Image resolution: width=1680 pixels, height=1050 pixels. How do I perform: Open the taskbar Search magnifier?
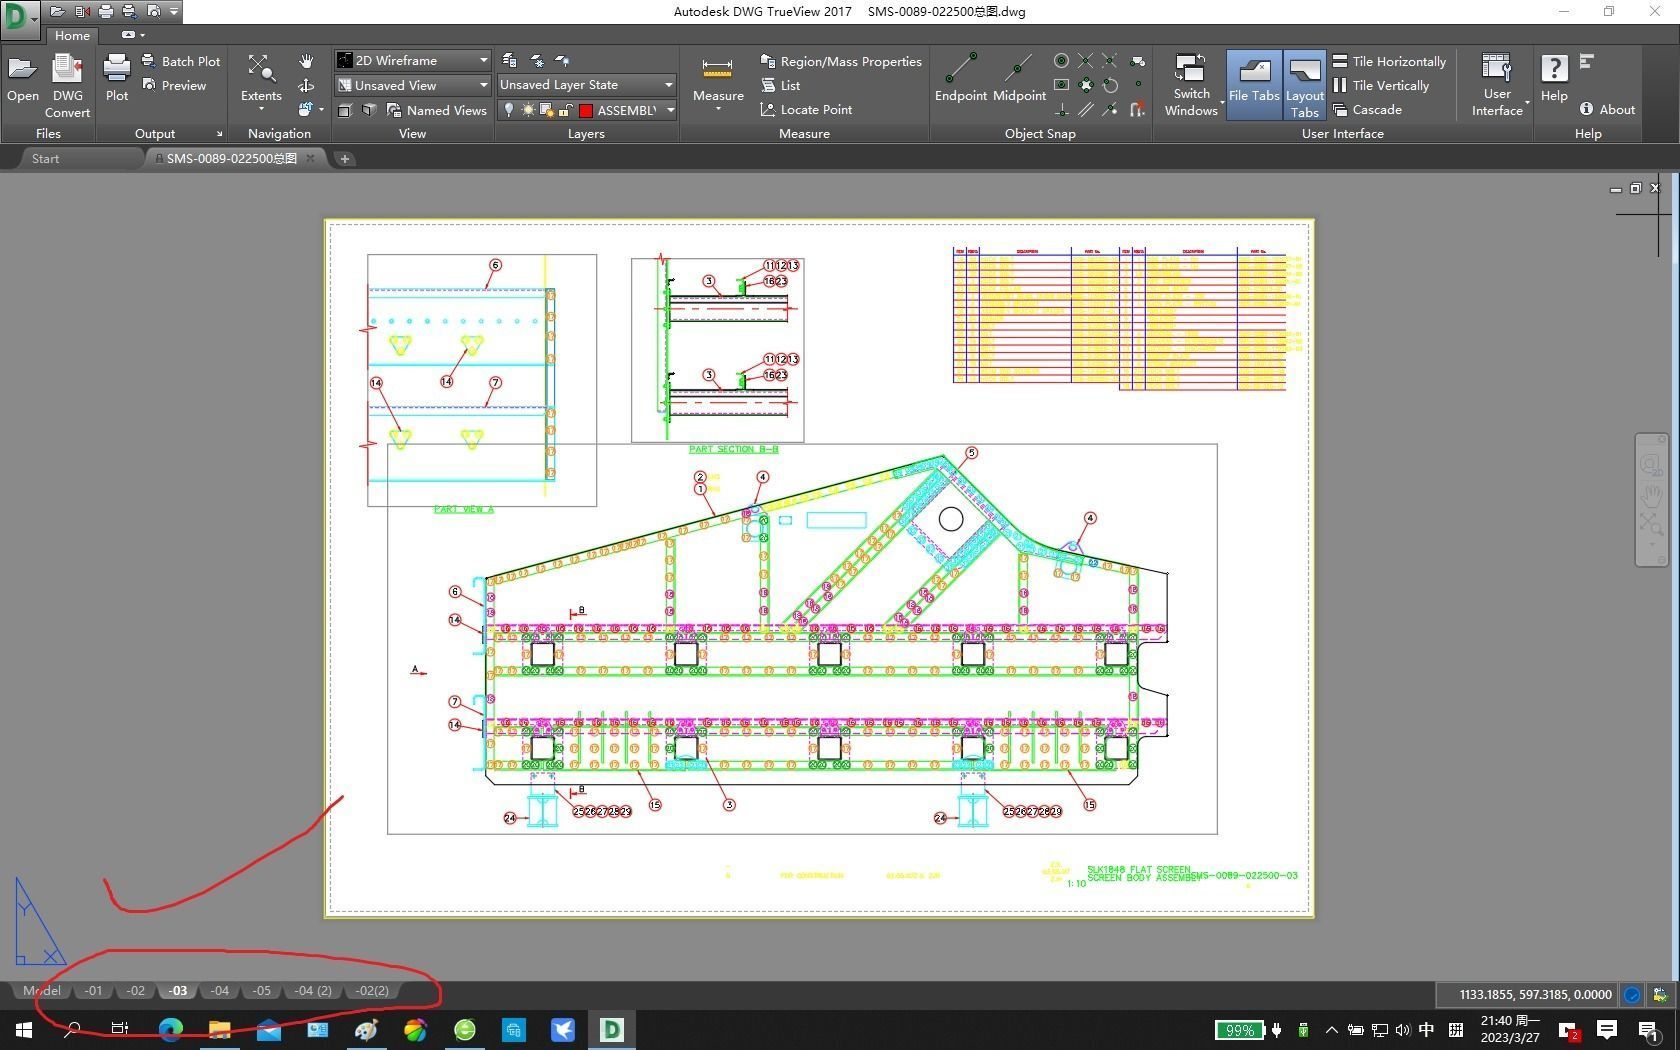click(x=72, y=1029)
